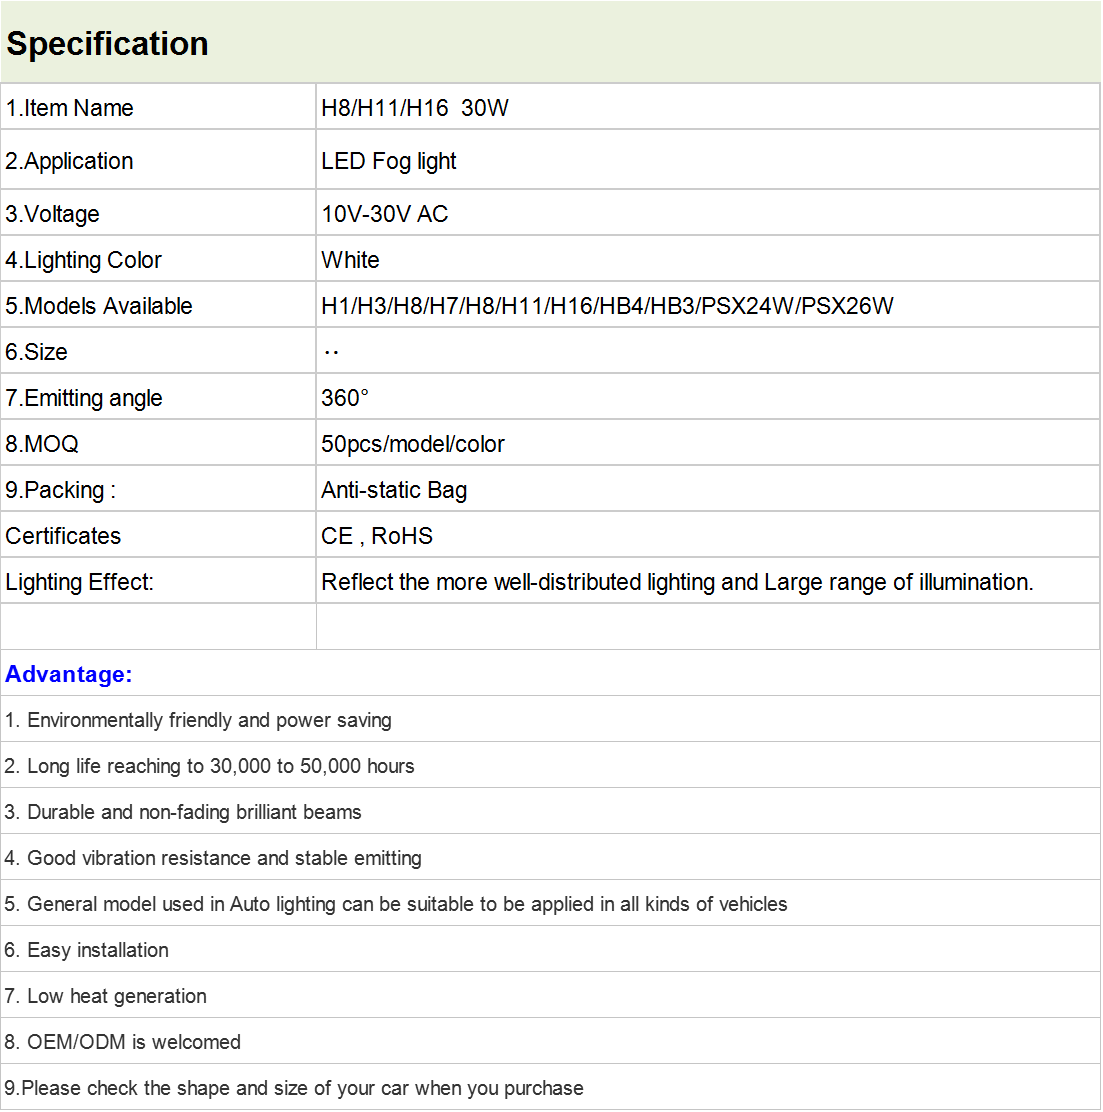Click the LED Fog light value
The width and height of the screenshot is (1103, 1112).
click(x=389, y=162)
